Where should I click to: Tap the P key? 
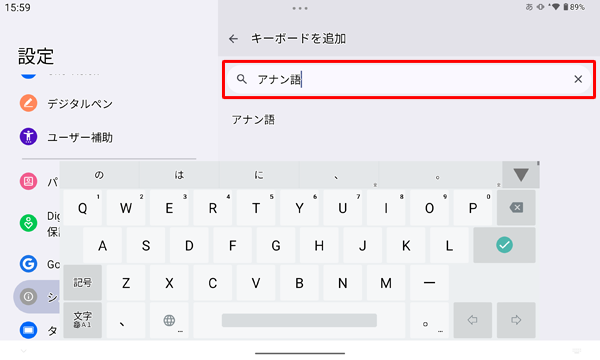(473, 208)
